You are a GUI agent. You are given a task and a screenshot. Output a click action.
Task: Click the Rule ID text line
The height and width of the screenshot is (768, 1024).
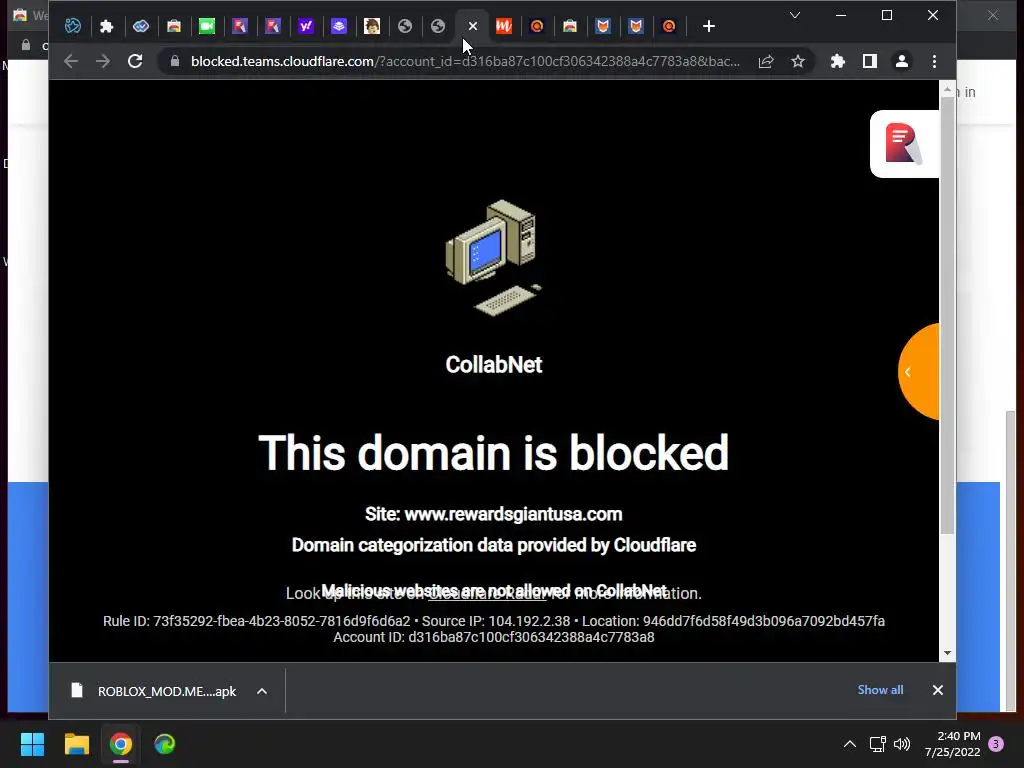[494, 621]
